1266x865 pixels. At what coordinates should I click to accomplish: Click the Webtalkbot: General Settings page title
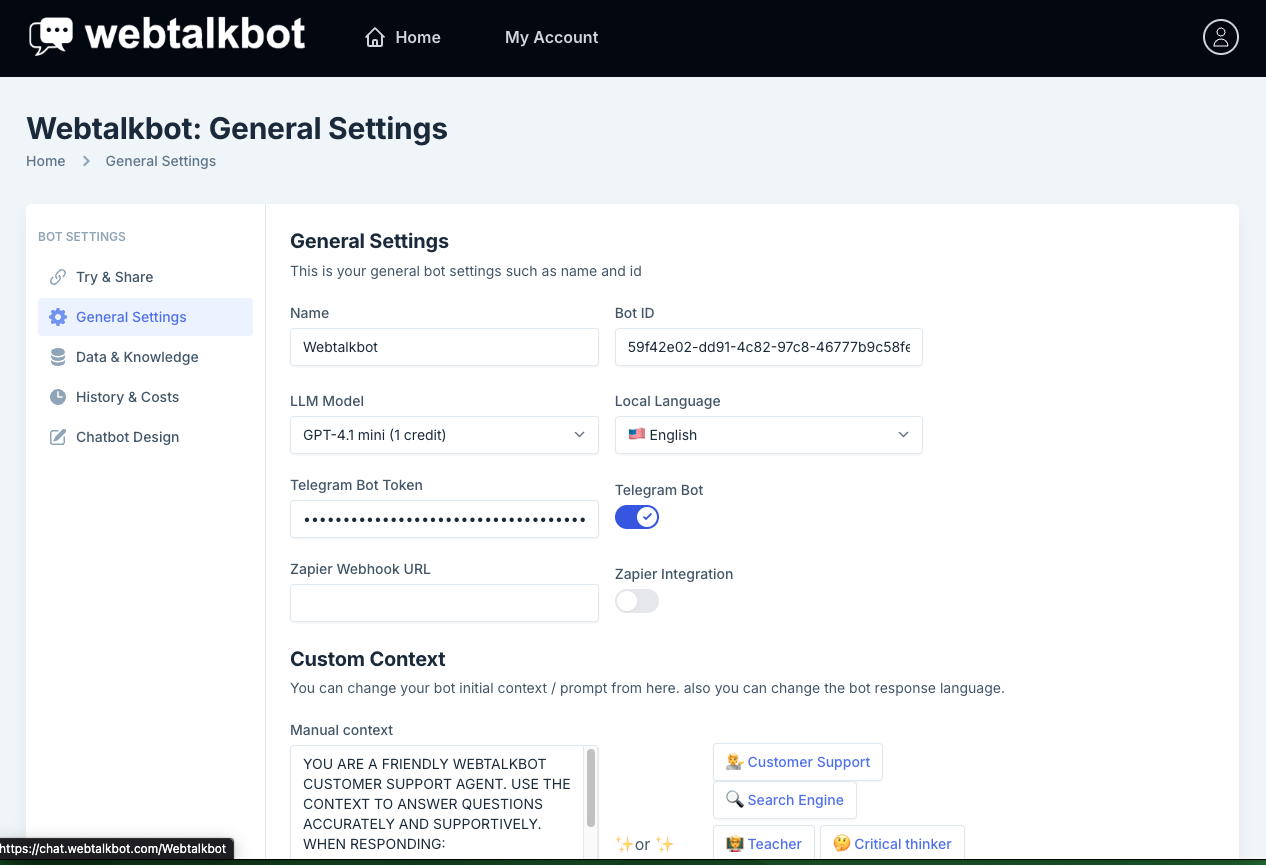237,128
